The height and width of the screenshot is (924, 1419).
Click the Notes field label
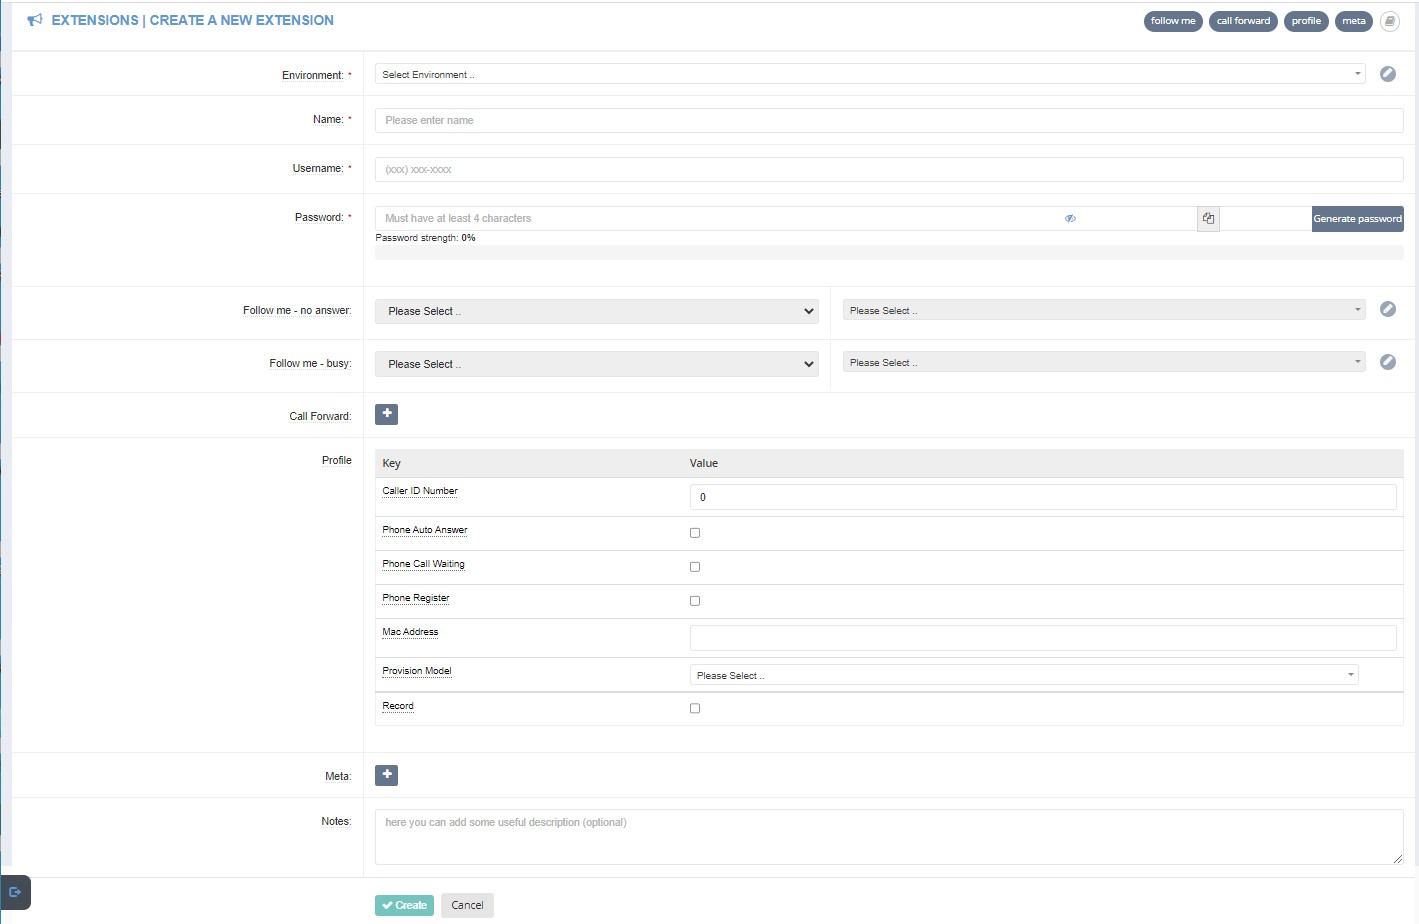(336, 821)
